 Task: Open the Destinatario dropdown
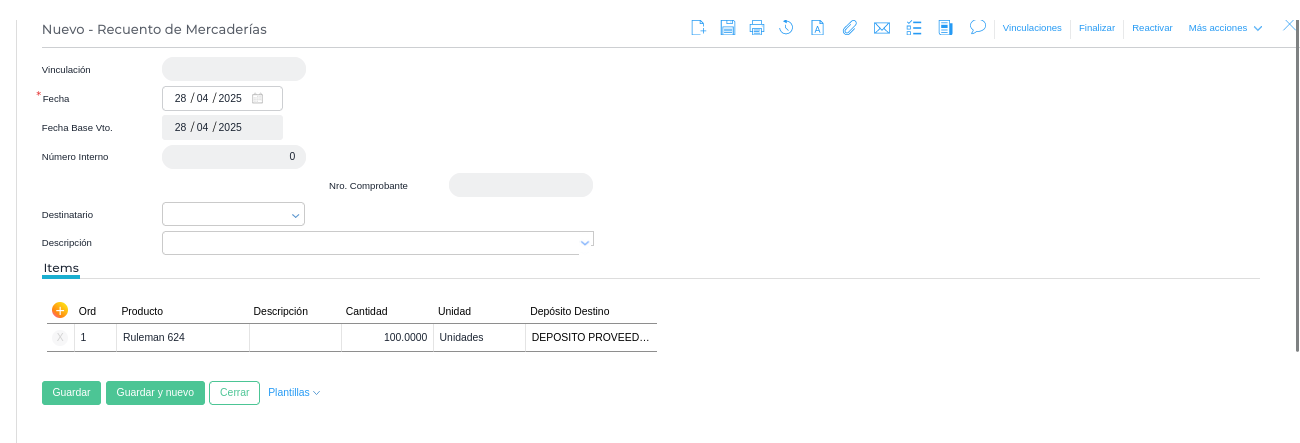[233, 214]
